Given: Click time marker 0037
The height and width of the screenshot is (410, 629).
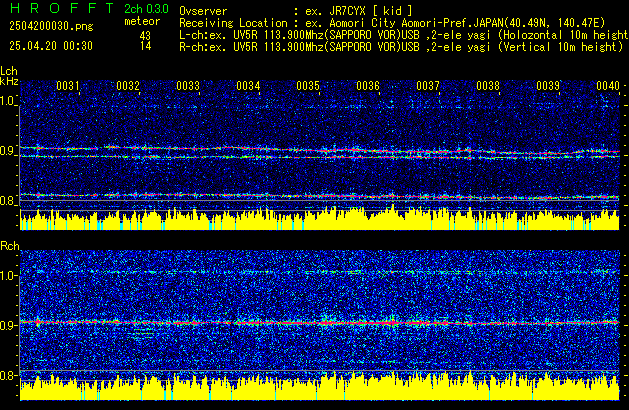Looking at the screenshot, I should [x=428, y=86].
